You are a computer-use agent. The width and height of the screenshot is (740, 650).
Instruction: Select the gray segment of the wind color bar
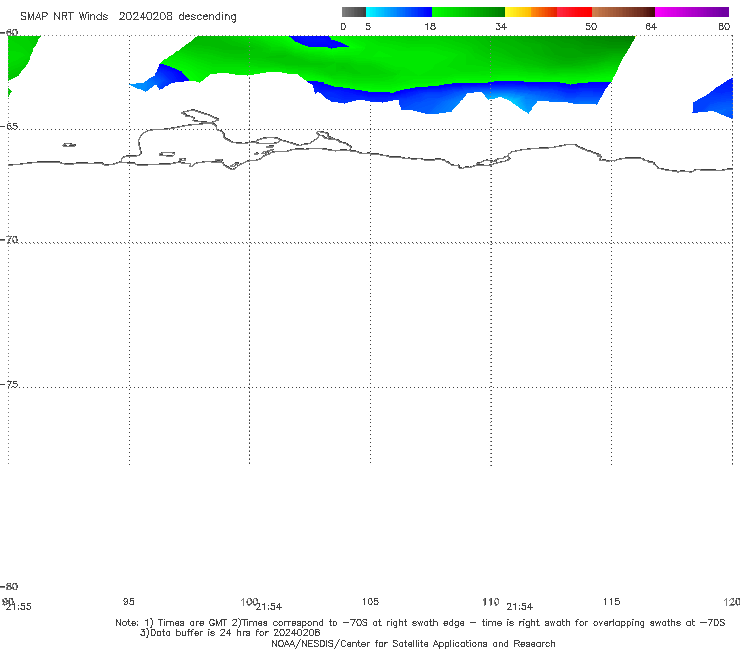(x=353, y=12)
